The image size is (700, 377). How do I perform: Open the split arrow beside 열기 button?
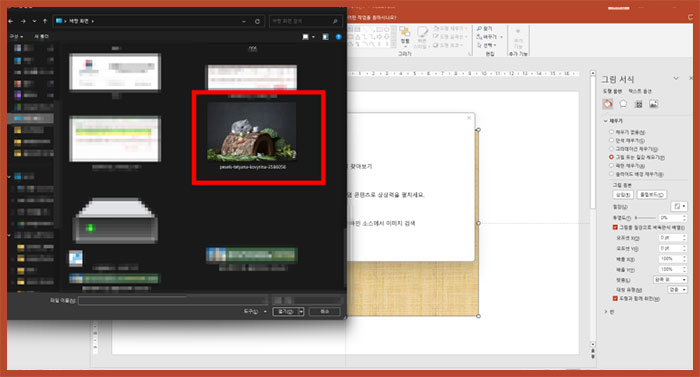301,311
